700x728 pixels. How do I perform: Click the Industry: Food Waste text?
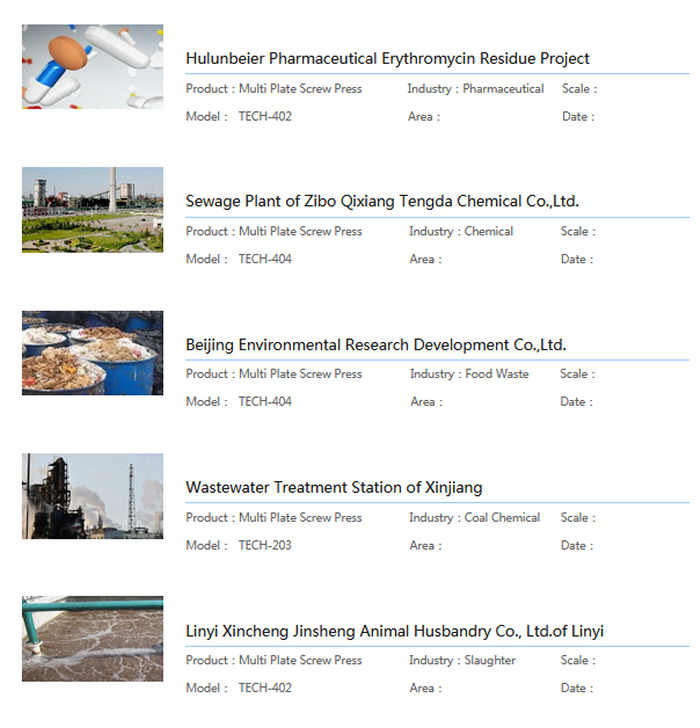click(x=469, y=374)
